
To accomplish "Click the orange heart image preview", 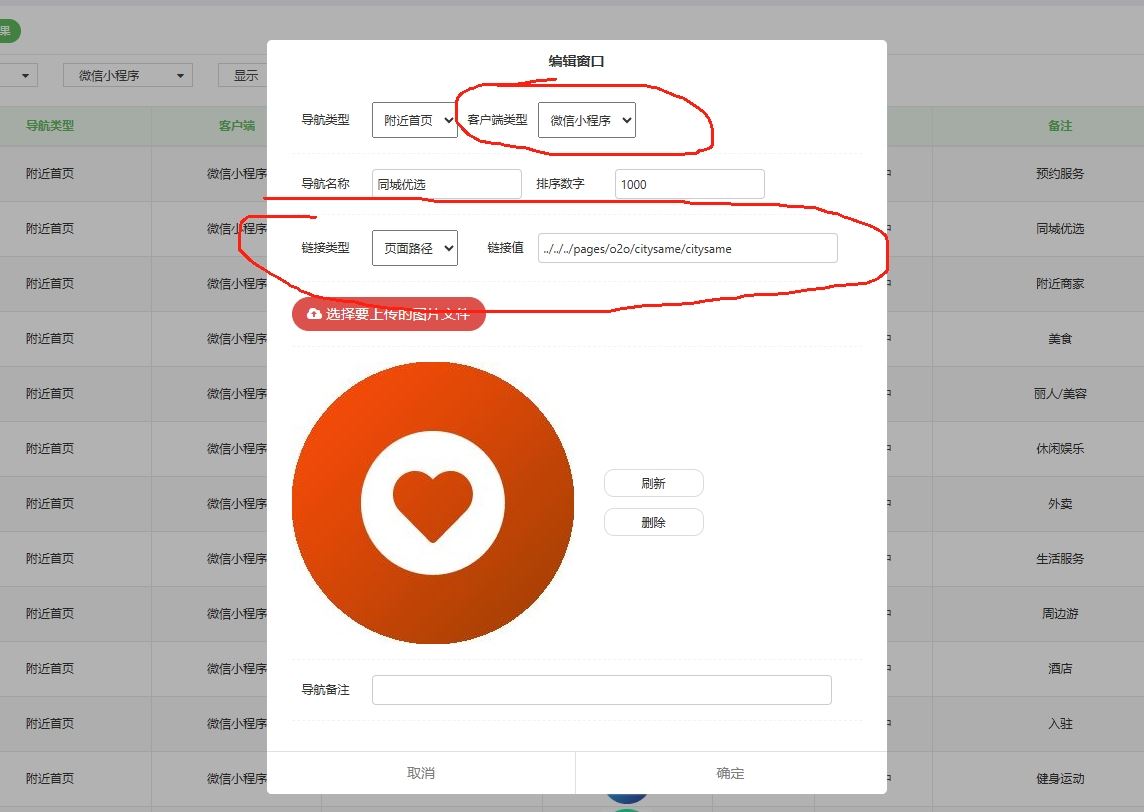I will pos(432,503).
